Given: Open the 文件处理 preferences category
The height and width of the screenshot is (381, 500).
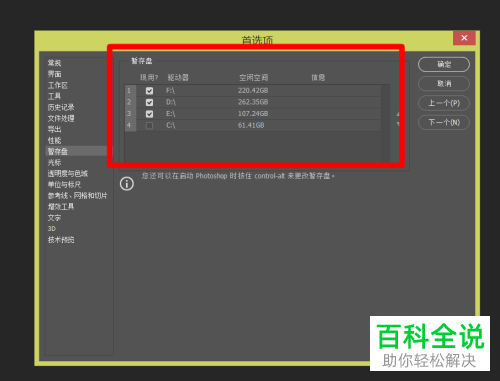Looking at the screenshot, I should pyautogui.click(x=61, y=118).
